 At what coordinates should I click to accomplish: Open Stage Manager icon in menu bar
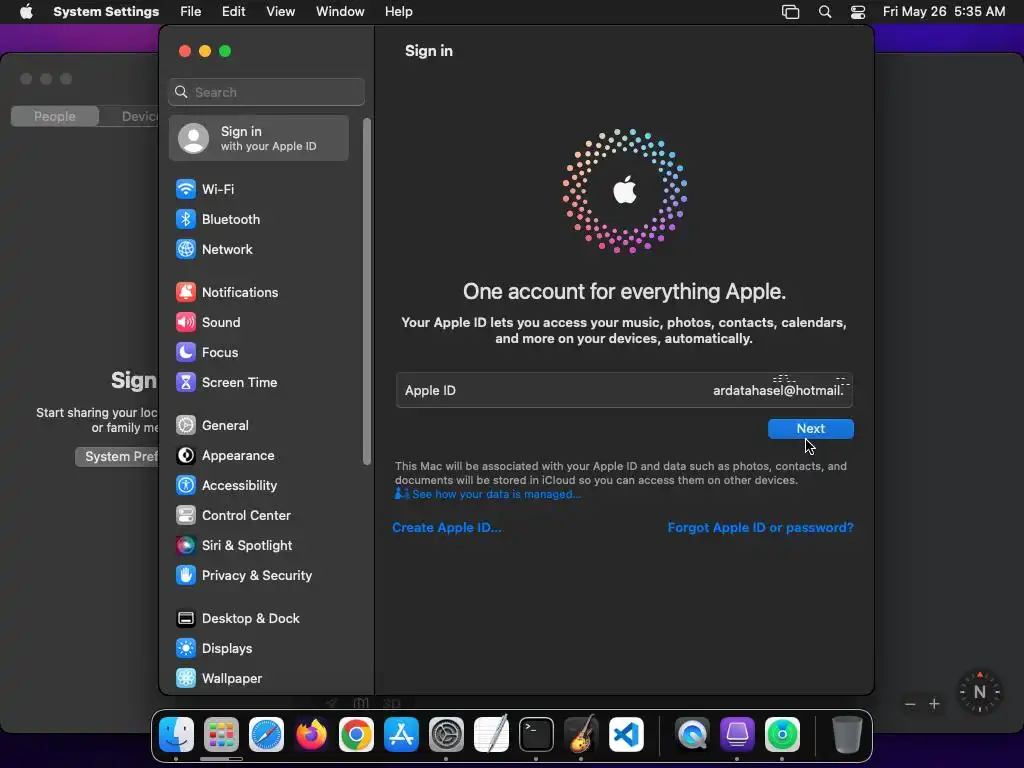[791, 12]
